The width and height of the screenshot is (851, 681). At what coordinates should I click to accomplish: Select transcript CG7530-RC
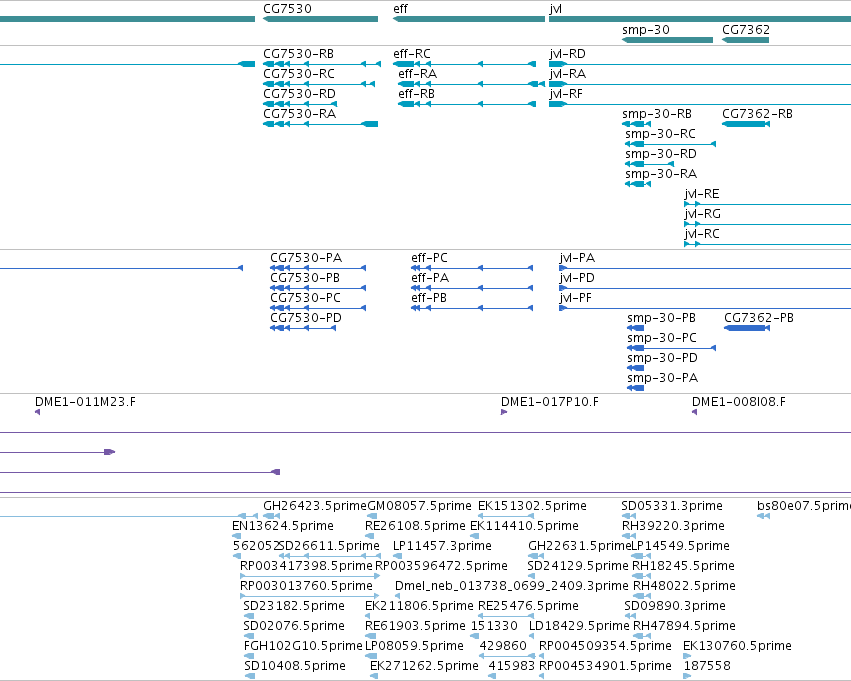point(319,84)
